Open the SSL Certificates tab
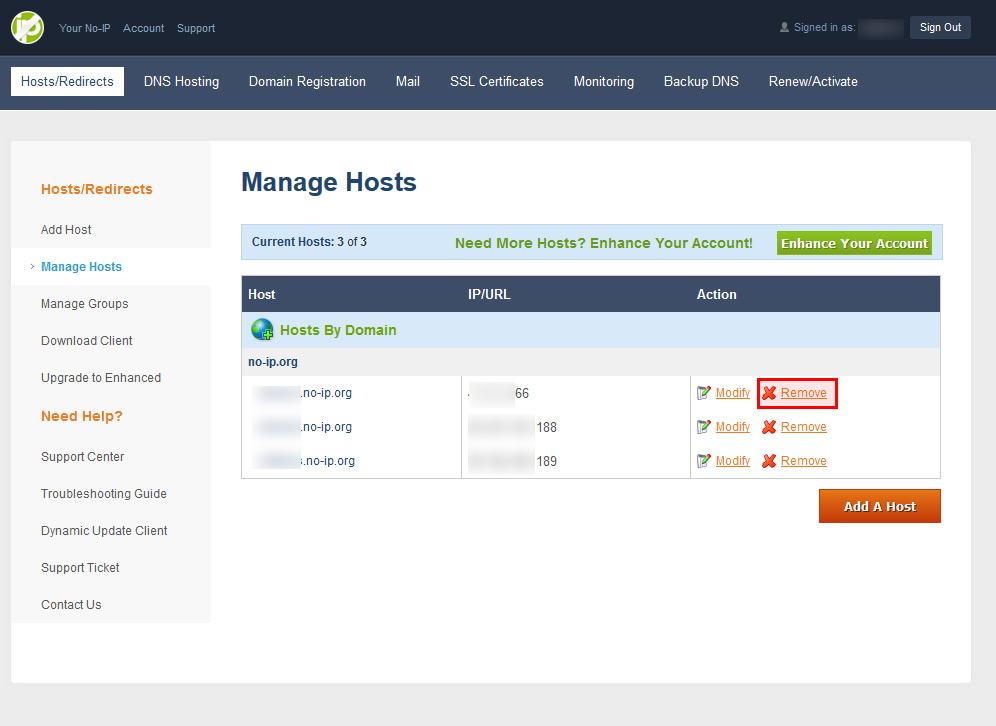996x726 pixels. [x=497, y=81]
